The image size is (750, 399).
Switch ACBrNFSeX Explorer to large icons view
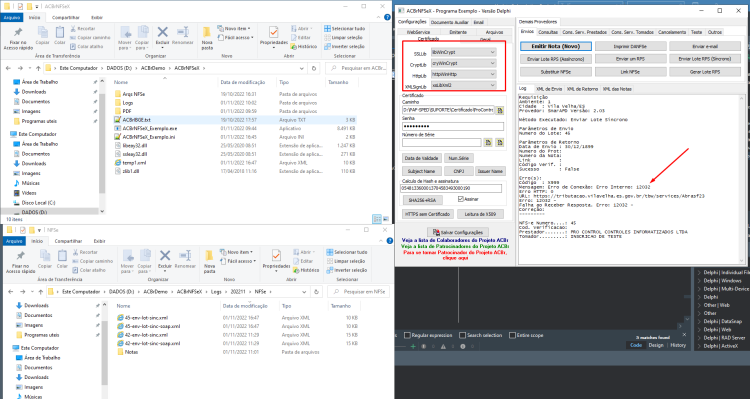point(385,219)
